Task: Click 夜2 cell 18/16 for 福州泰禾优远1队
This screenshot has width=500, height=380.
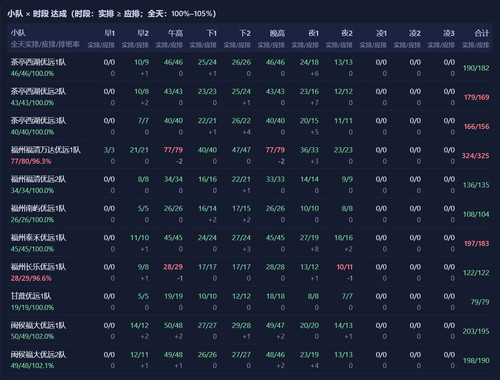Action: 344,238
